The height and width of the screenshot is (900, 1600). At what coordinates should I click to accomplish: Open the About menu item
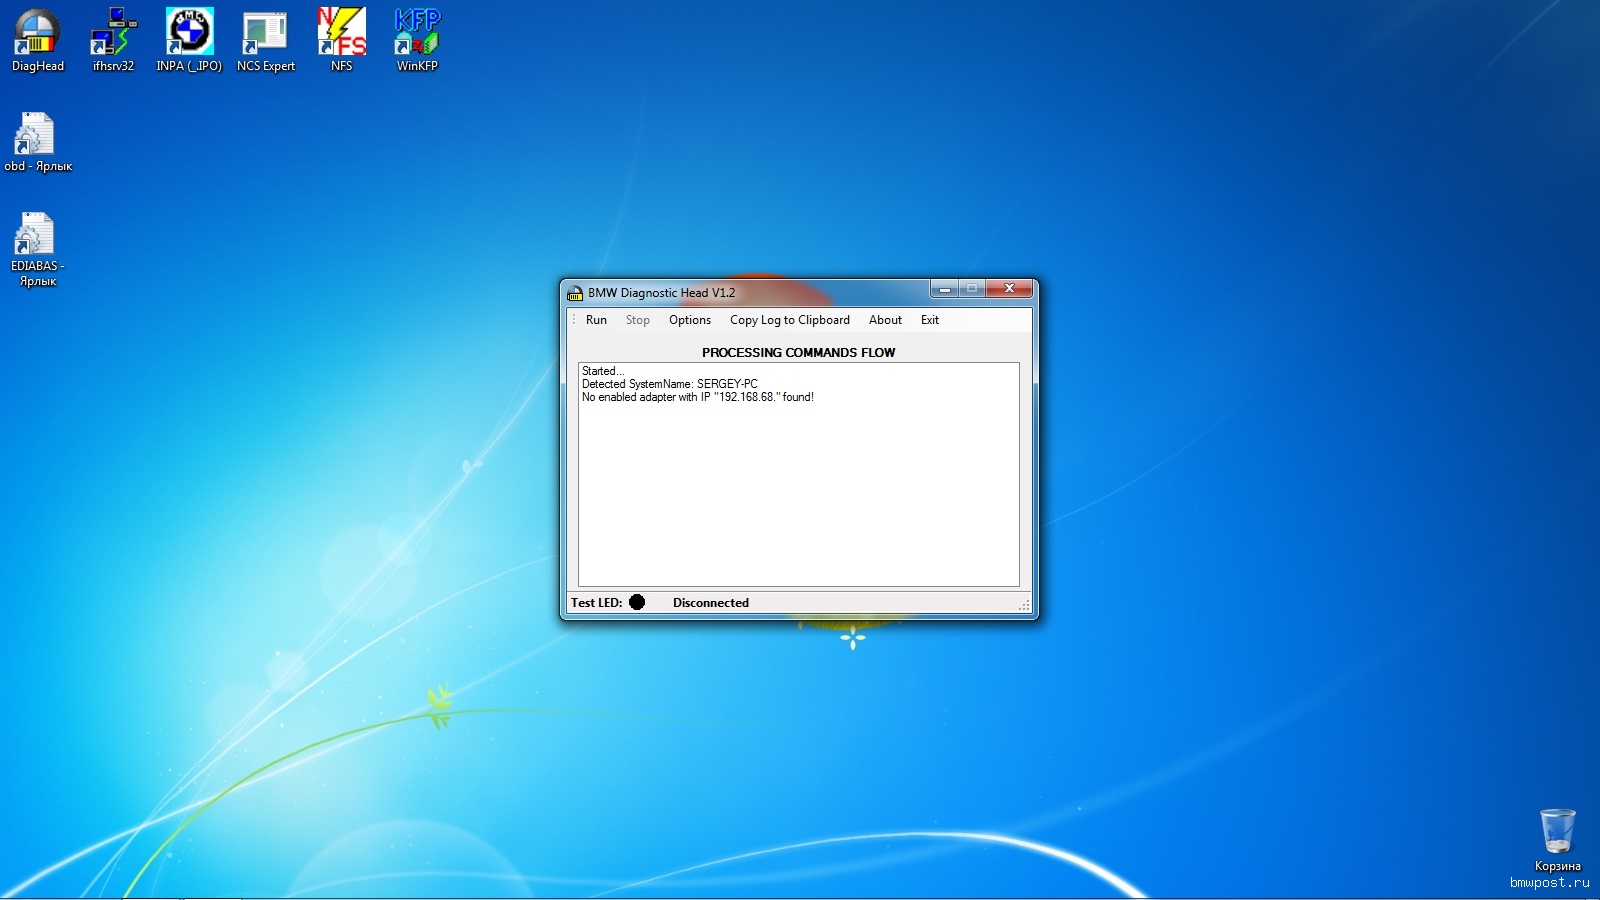[x=885, y=320]
